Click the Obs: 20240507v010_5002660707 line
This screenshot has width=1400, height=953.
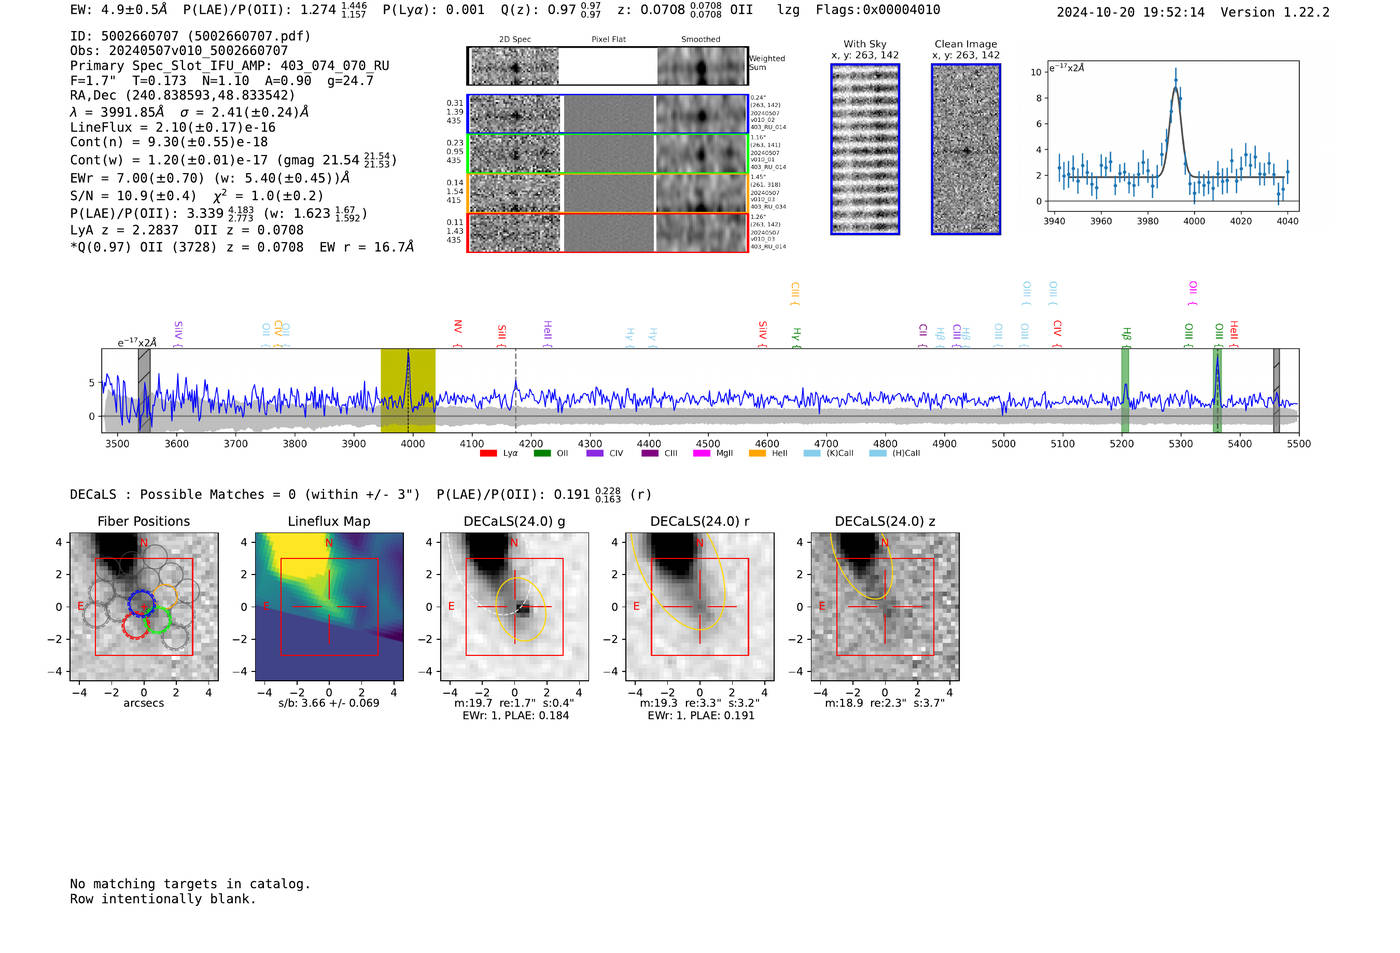tap(179, 51)
